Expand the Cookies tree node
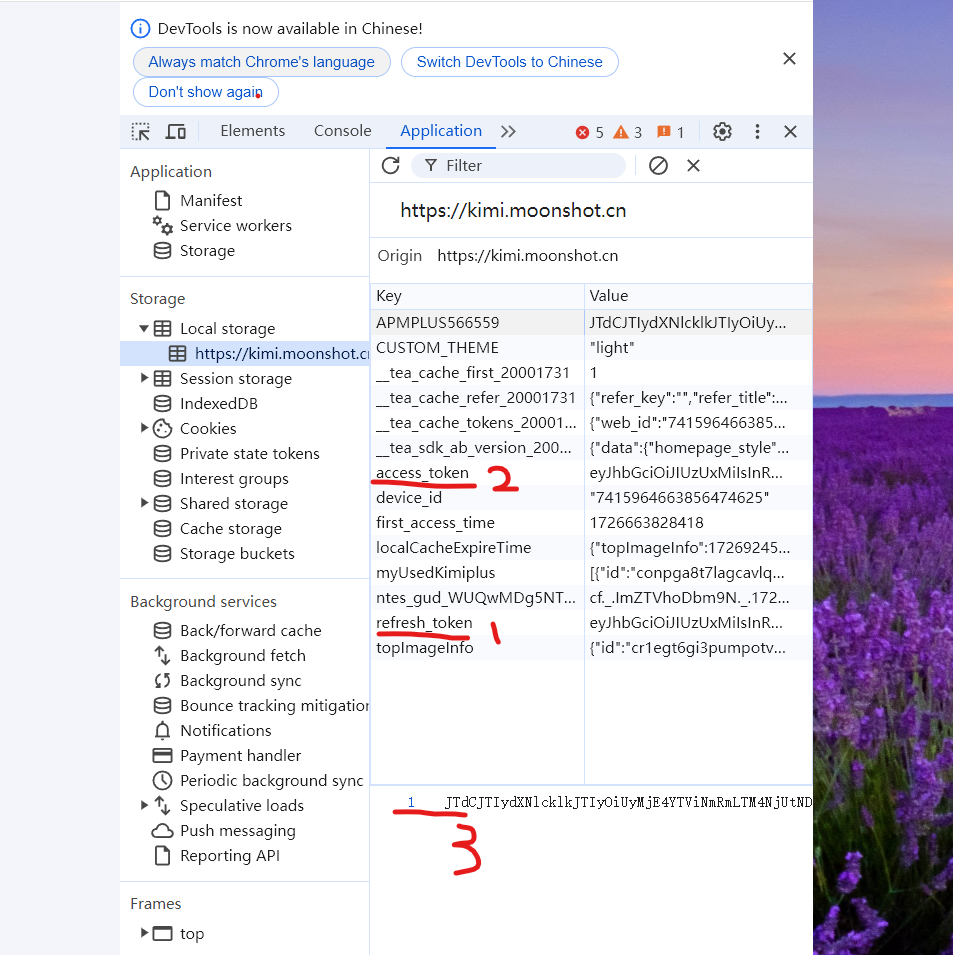 pos(144,428)
